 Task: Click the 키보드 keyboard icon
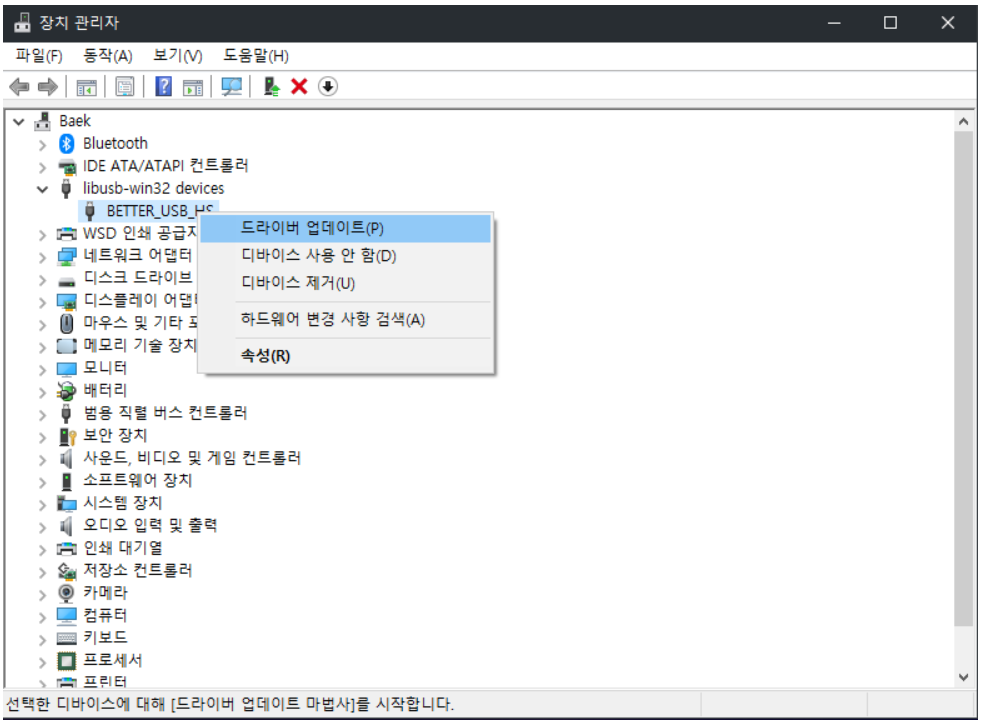coord(66,638)
